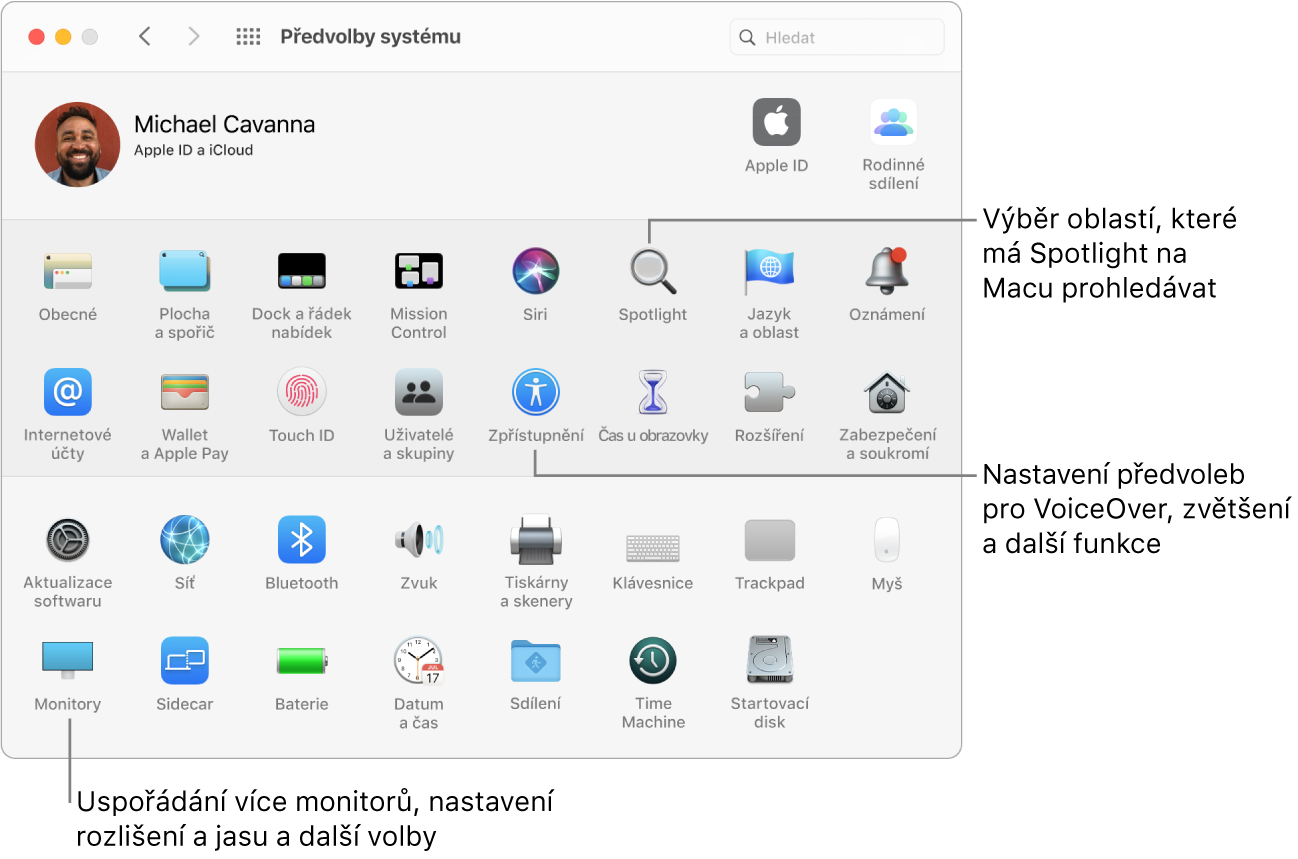This screenshot has width=1298, height=859.
Task: Open Touch ID preferences
Action: coord(302,392)
